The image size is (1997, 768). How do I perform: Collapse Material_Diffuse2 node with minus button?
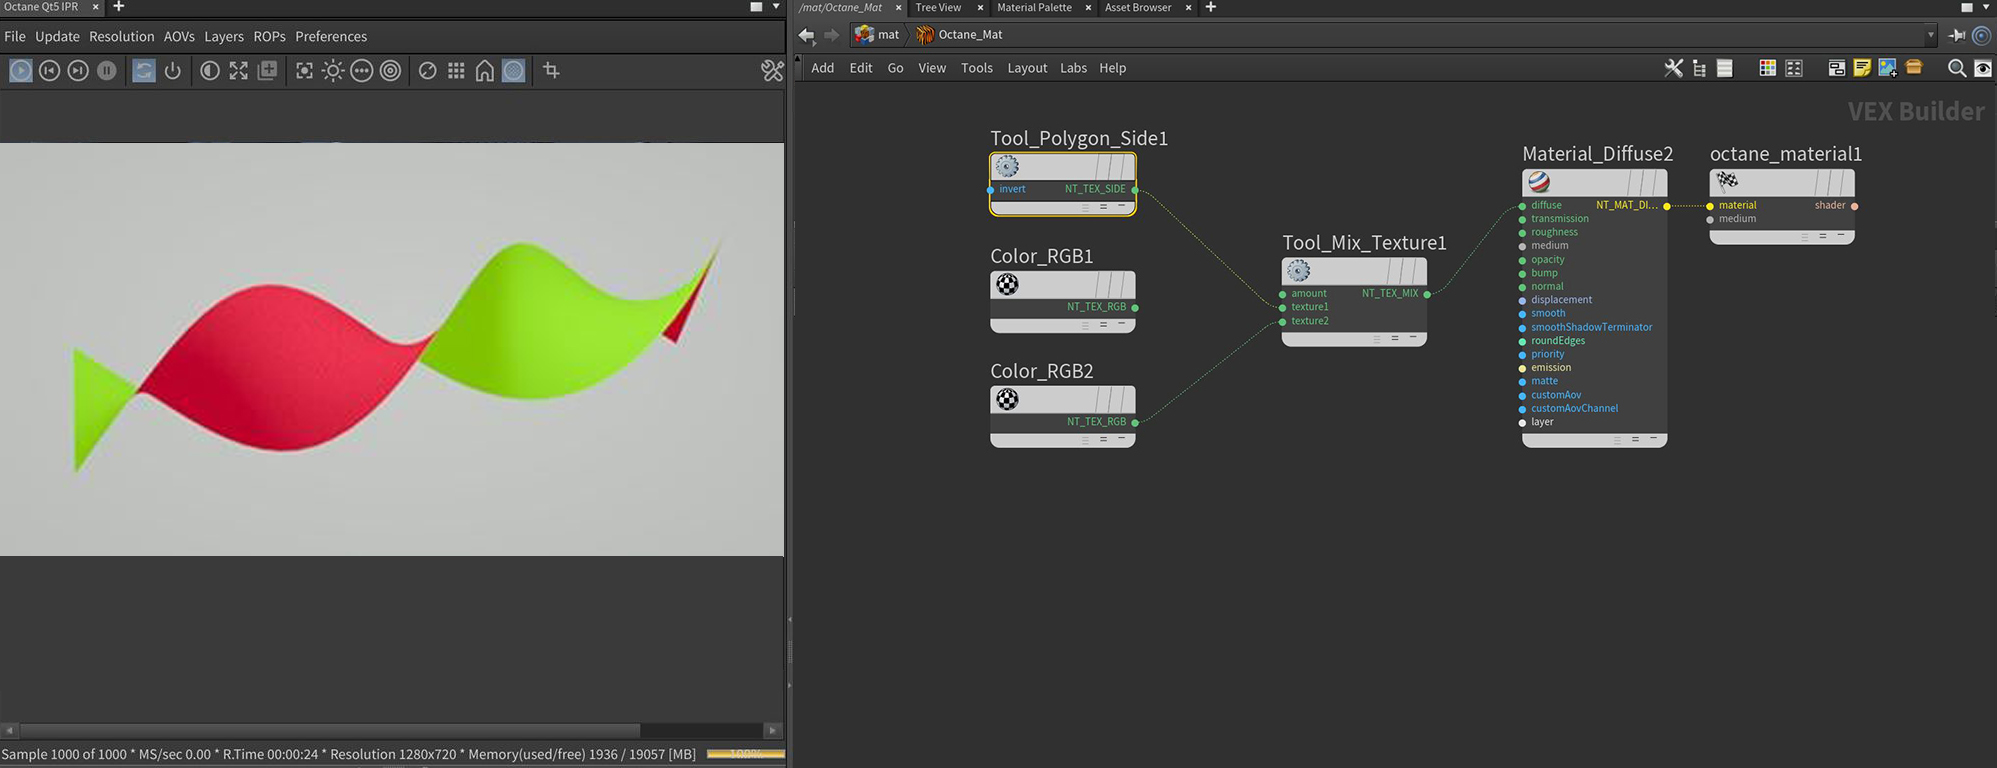click(x=1653, y=439)
